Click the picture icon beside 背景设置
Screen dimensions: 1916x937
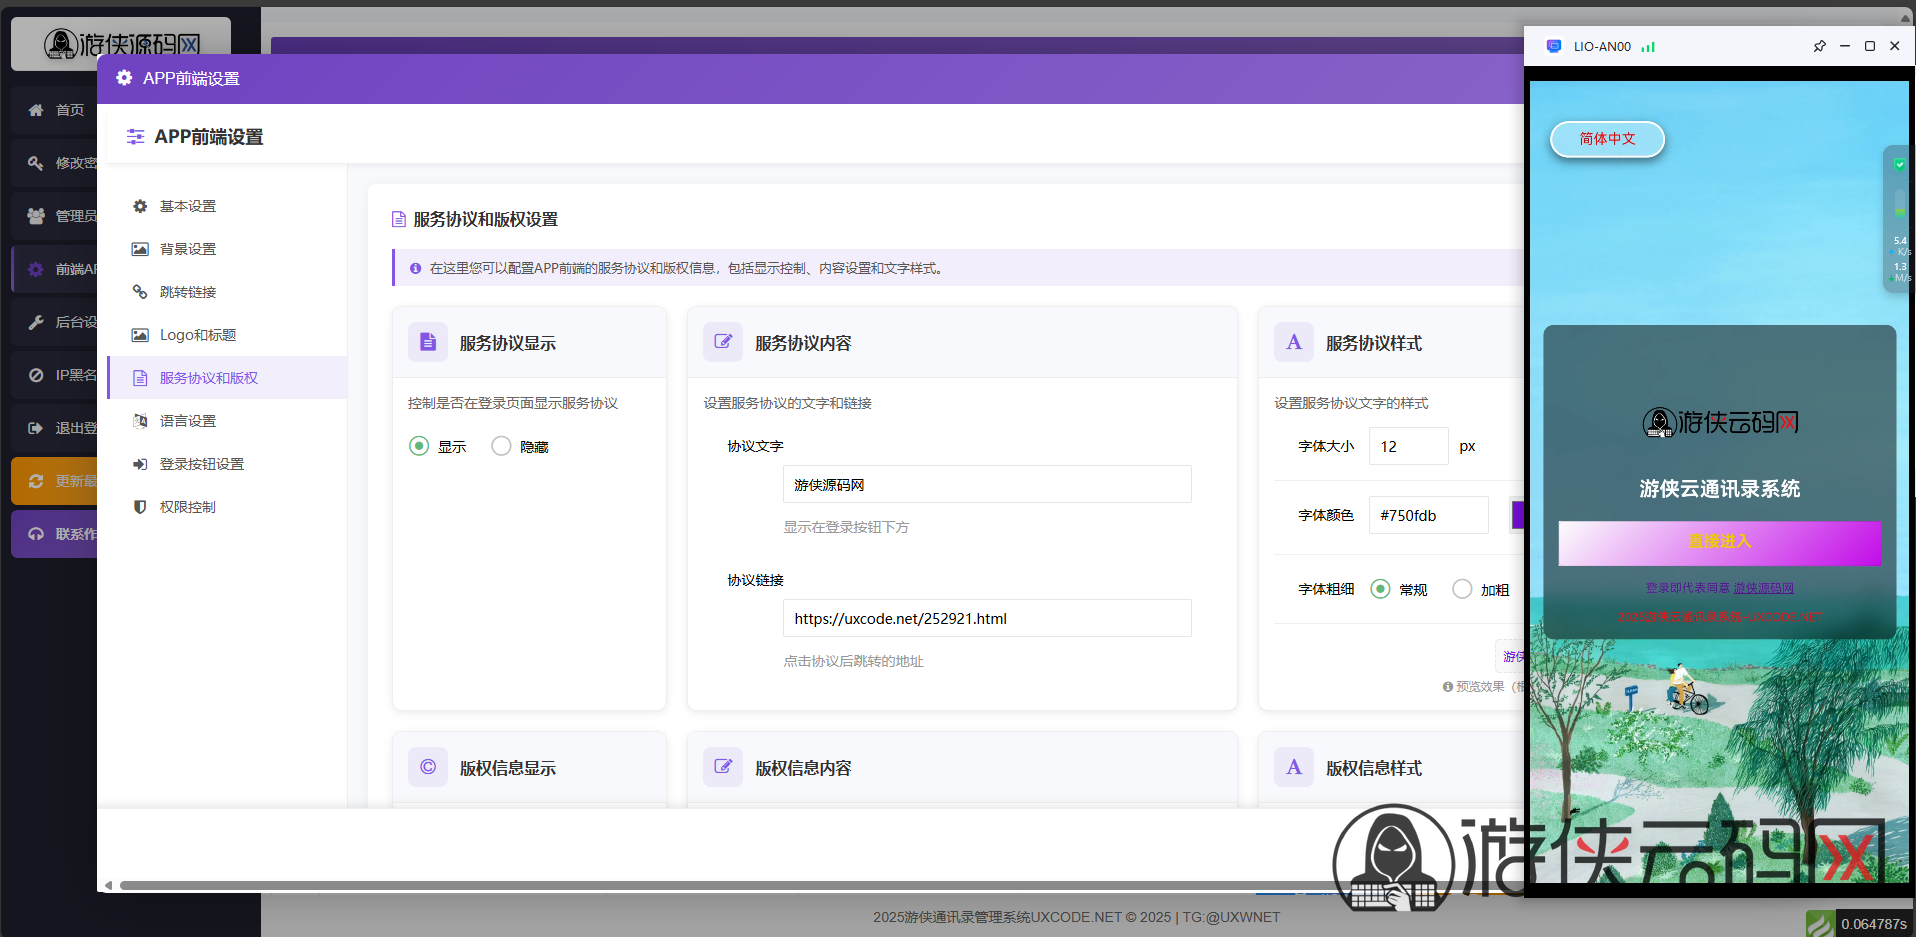coord(140,249)
